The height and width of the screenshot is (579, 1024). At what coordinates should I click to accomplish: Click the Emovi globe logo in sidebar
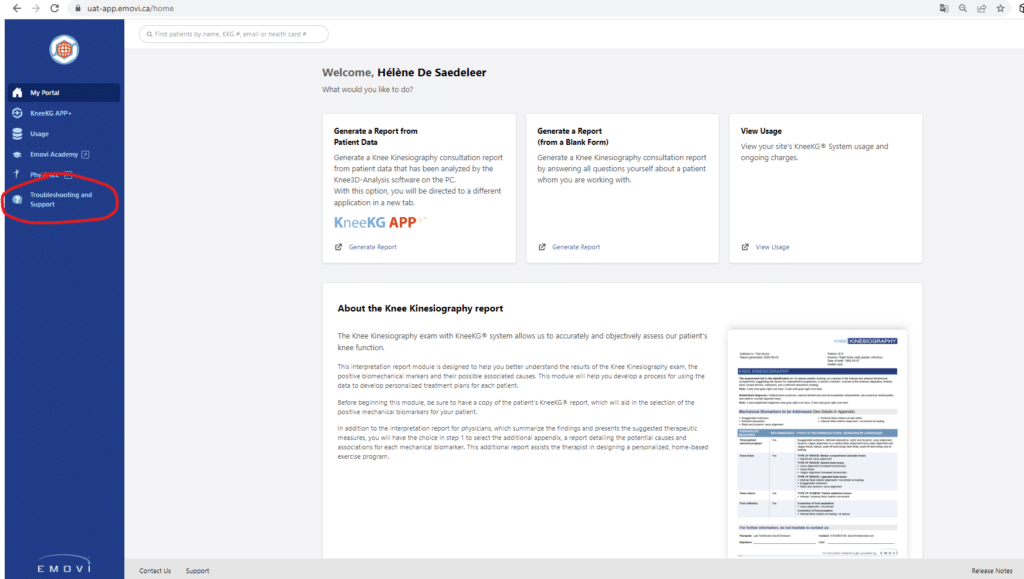(x=64, y=50)
